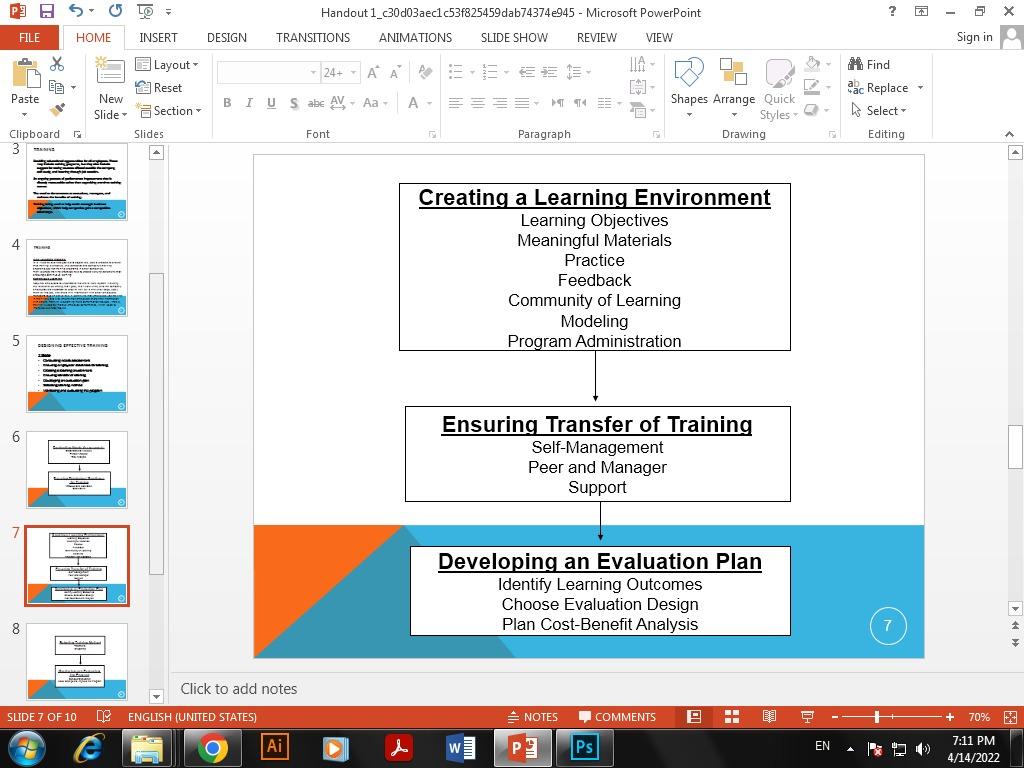Click the Arrange icon in Drawing group
Viewport: 1024px width, 768px height.
click(x=734, y=87)
